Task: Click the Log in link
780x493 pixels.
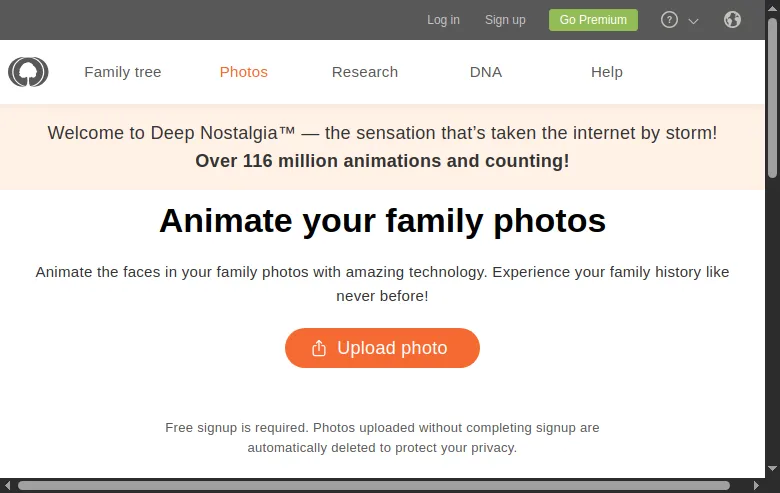Action: click(443, 20)
